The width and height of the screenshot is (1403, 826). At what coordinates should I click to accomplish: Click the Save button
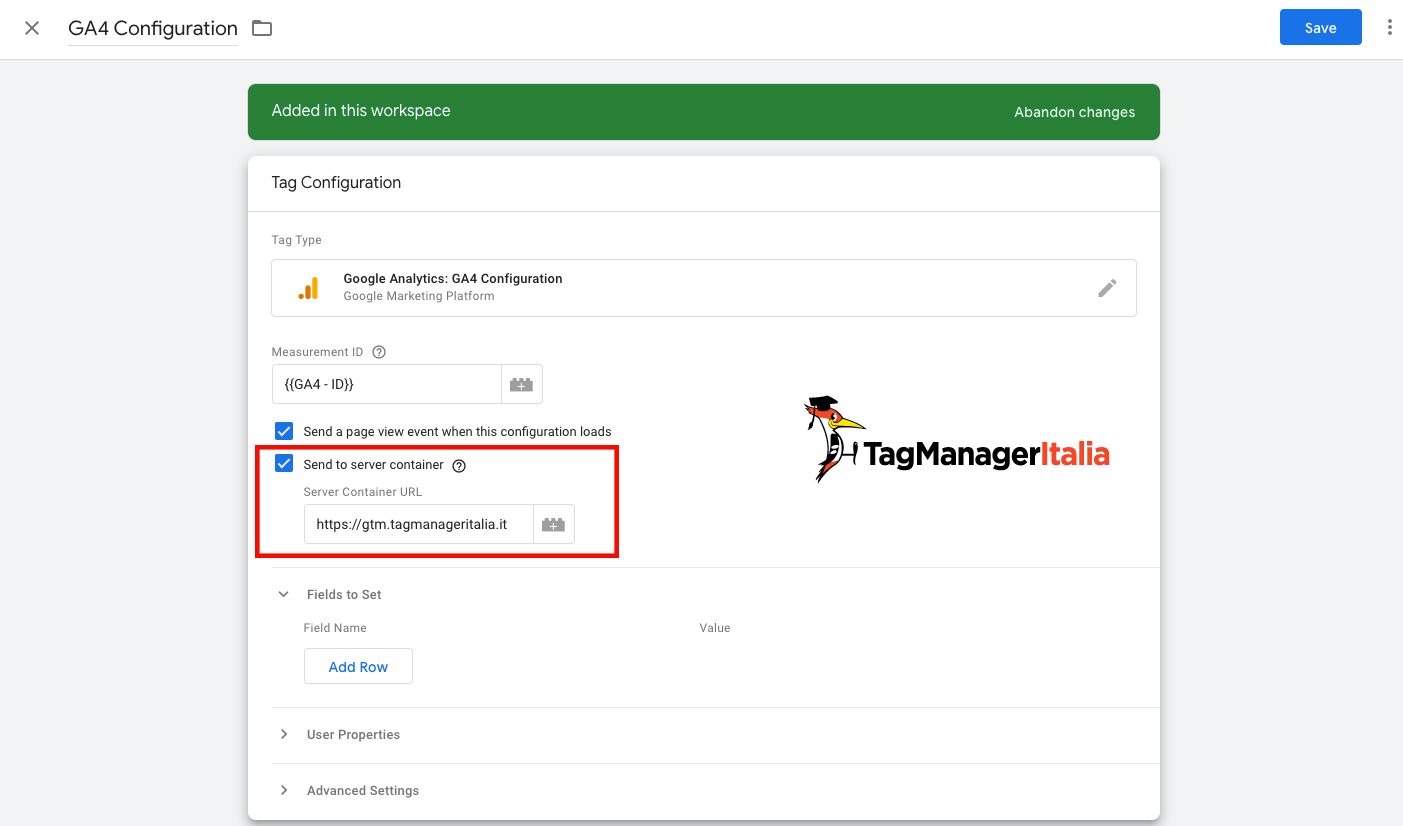[1320, 28]
